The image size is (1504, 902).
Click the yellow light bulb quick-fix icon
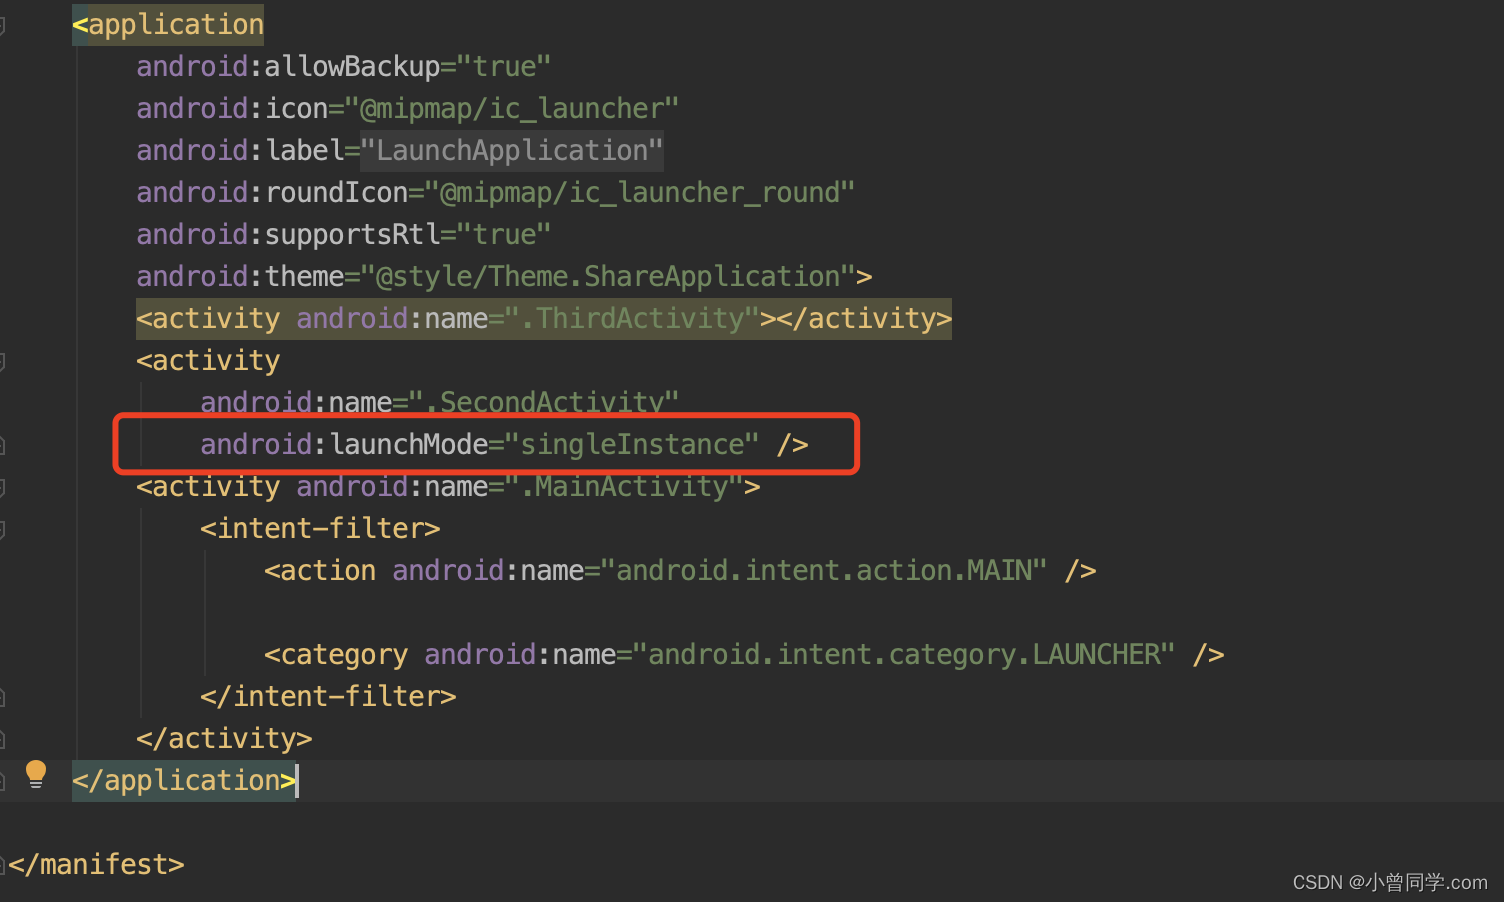(36, 774)
